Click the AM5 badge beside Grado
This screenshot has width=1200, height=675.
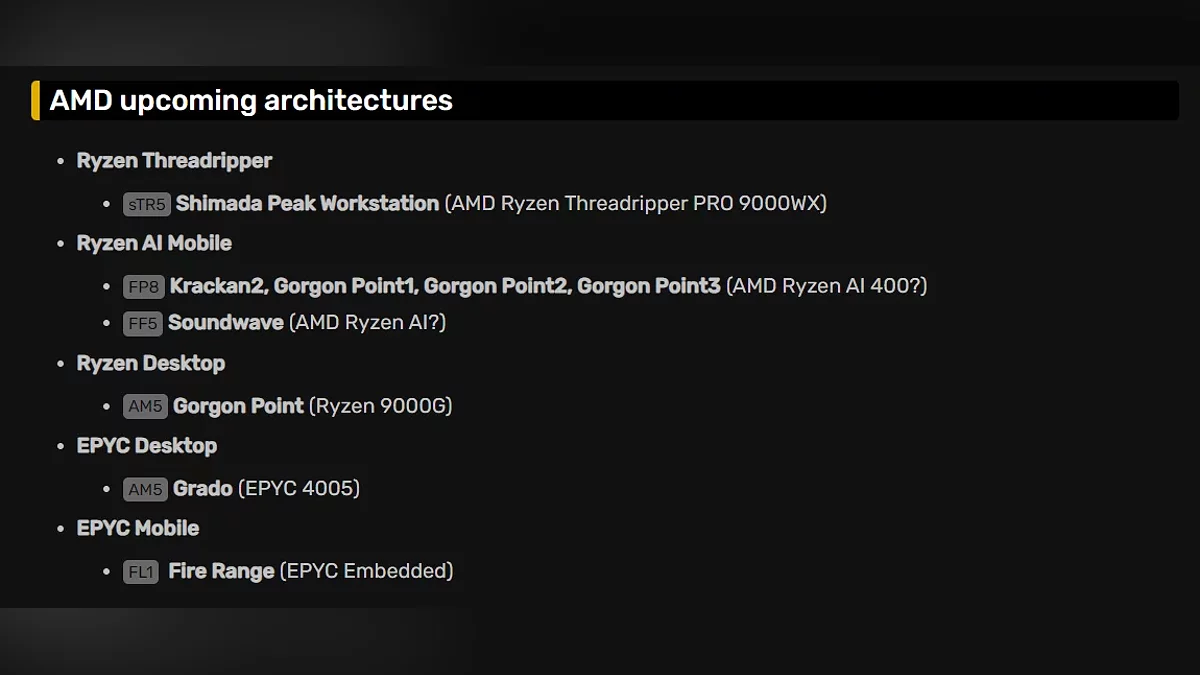145,489
